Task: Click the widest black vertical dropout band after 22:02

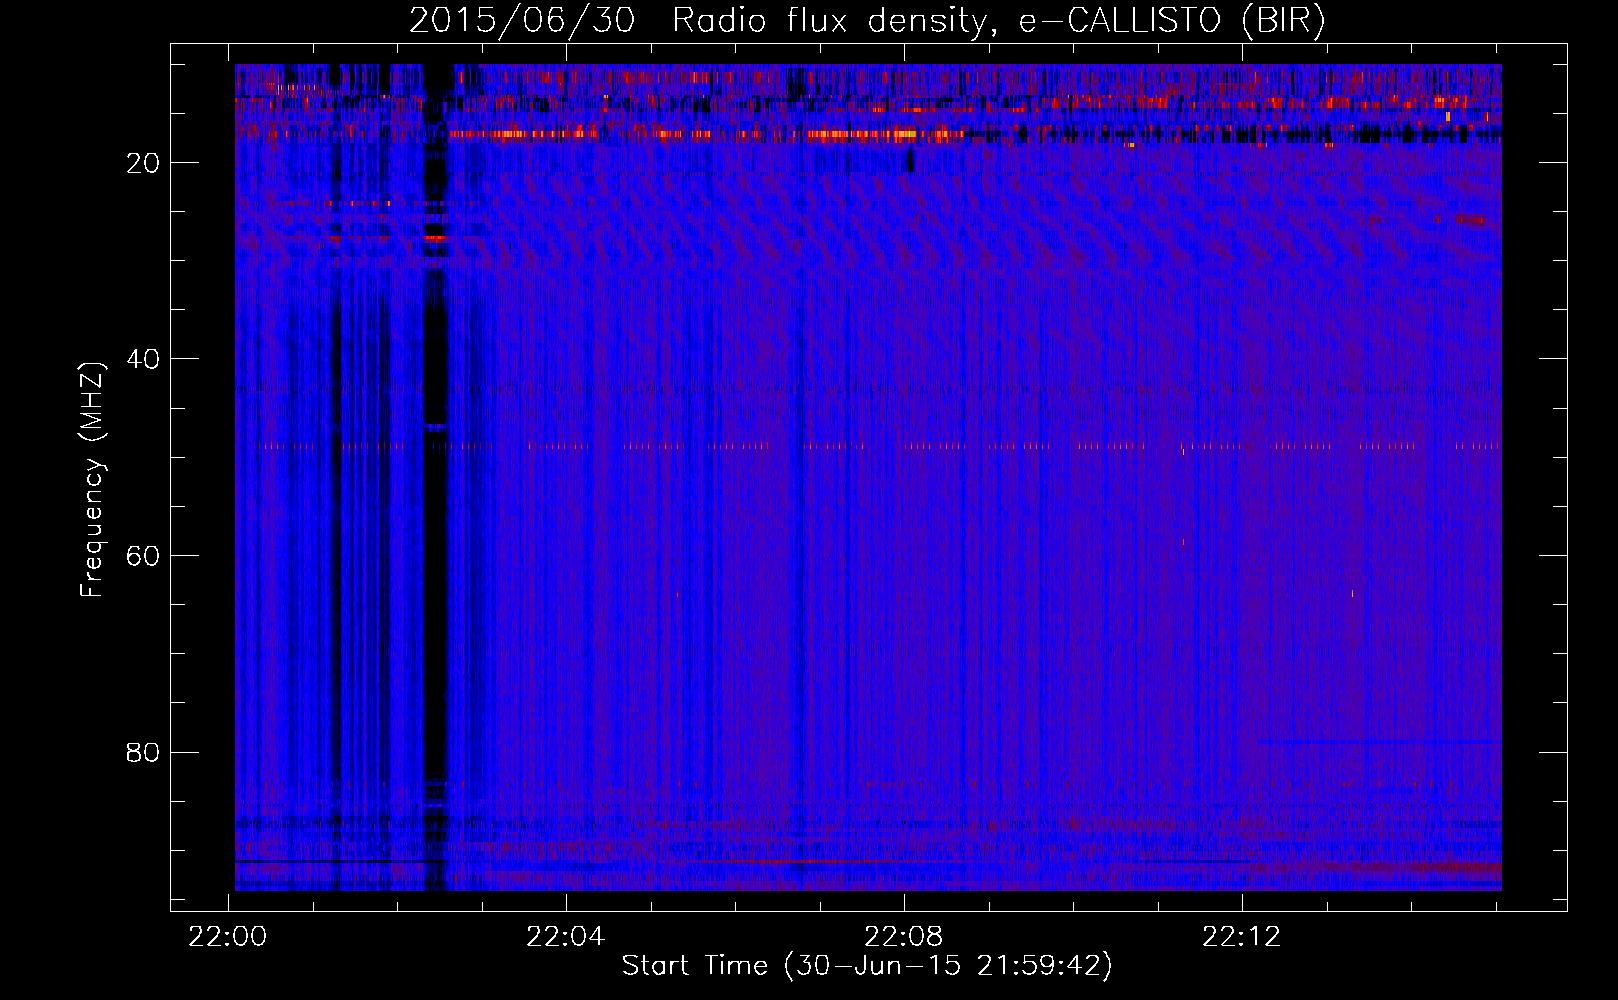Action: coord(436,478)
